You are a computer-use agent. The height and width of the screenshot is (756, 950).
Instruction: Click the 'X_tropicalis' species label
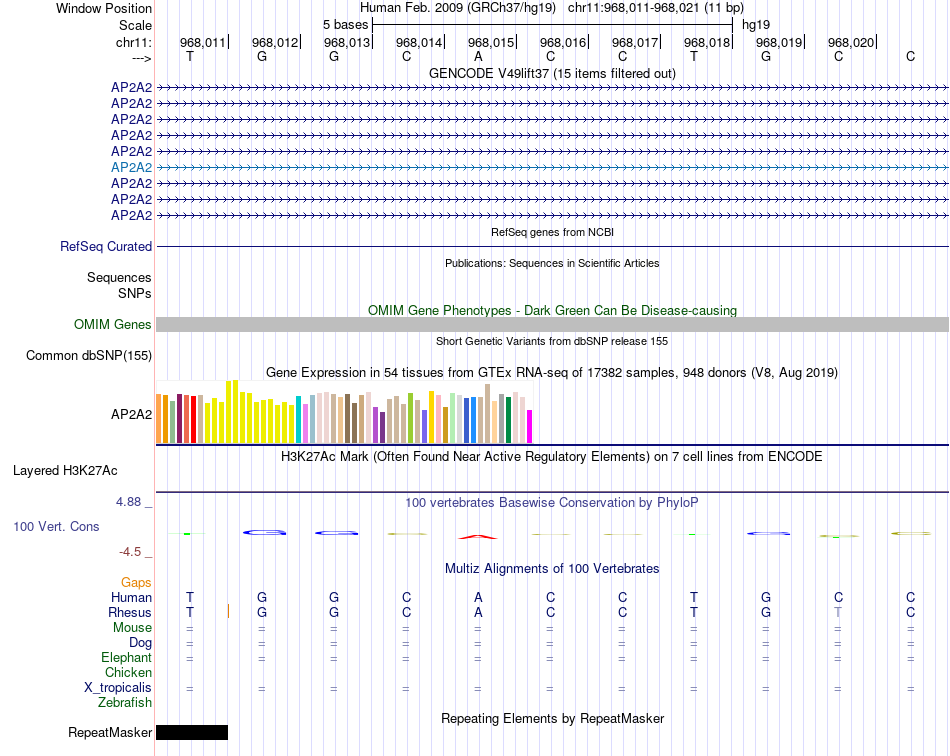(x=118, y=688)
